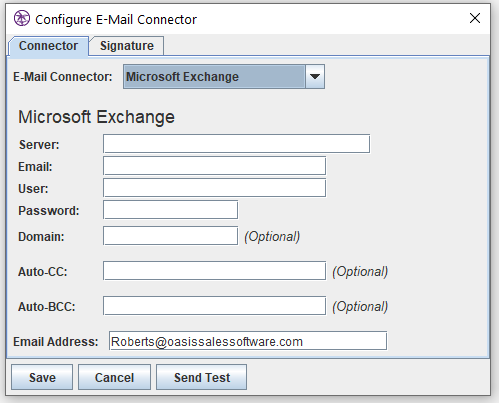Focus the Email input field
Screen dimensions: 499x403
coord(214,166)
